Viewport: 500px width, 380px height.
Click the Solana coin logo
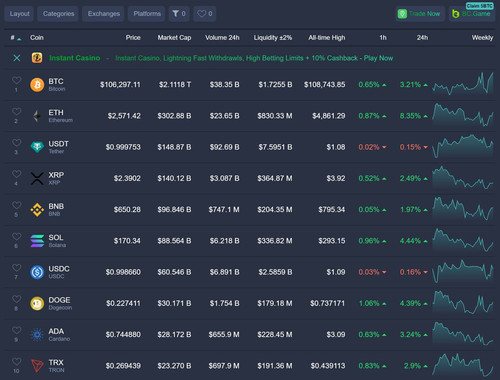click(x=37, y=241)
